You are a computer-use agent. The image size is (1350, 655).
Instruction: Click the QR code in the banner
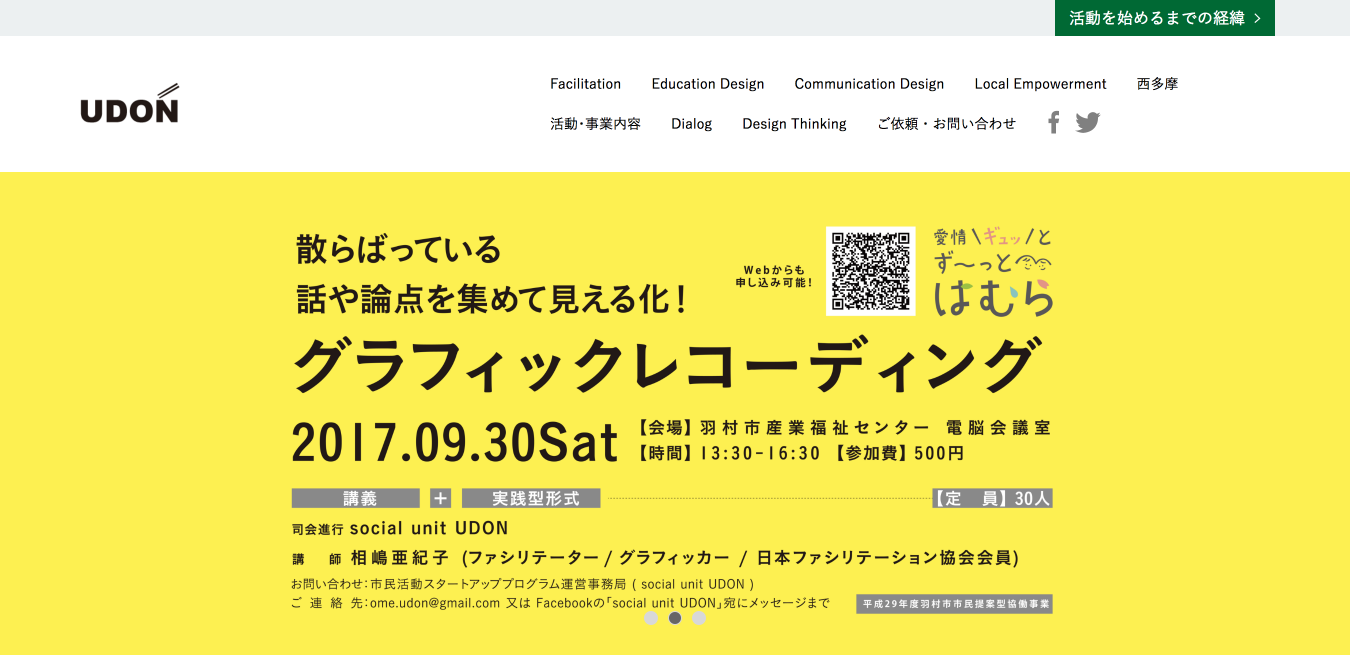(870, 271)
